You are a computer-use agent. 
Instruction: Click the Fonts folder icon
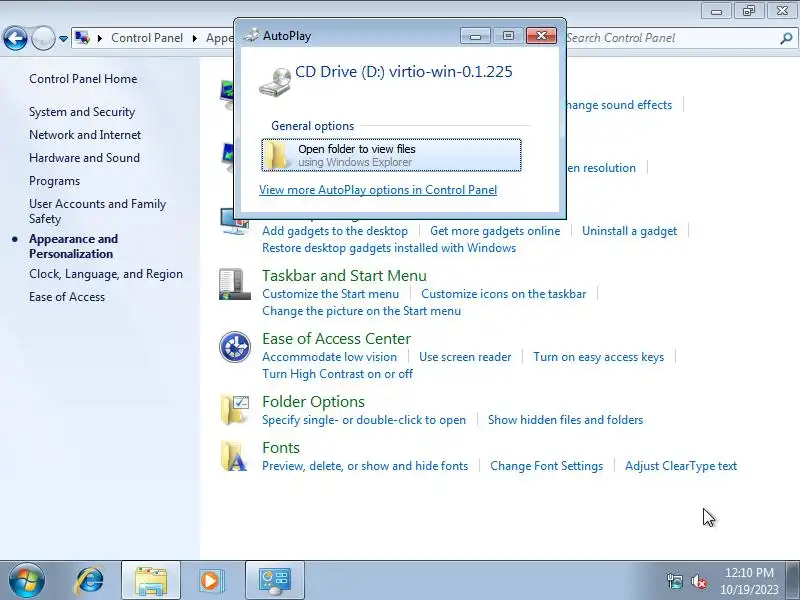click(x=234, y=456)
